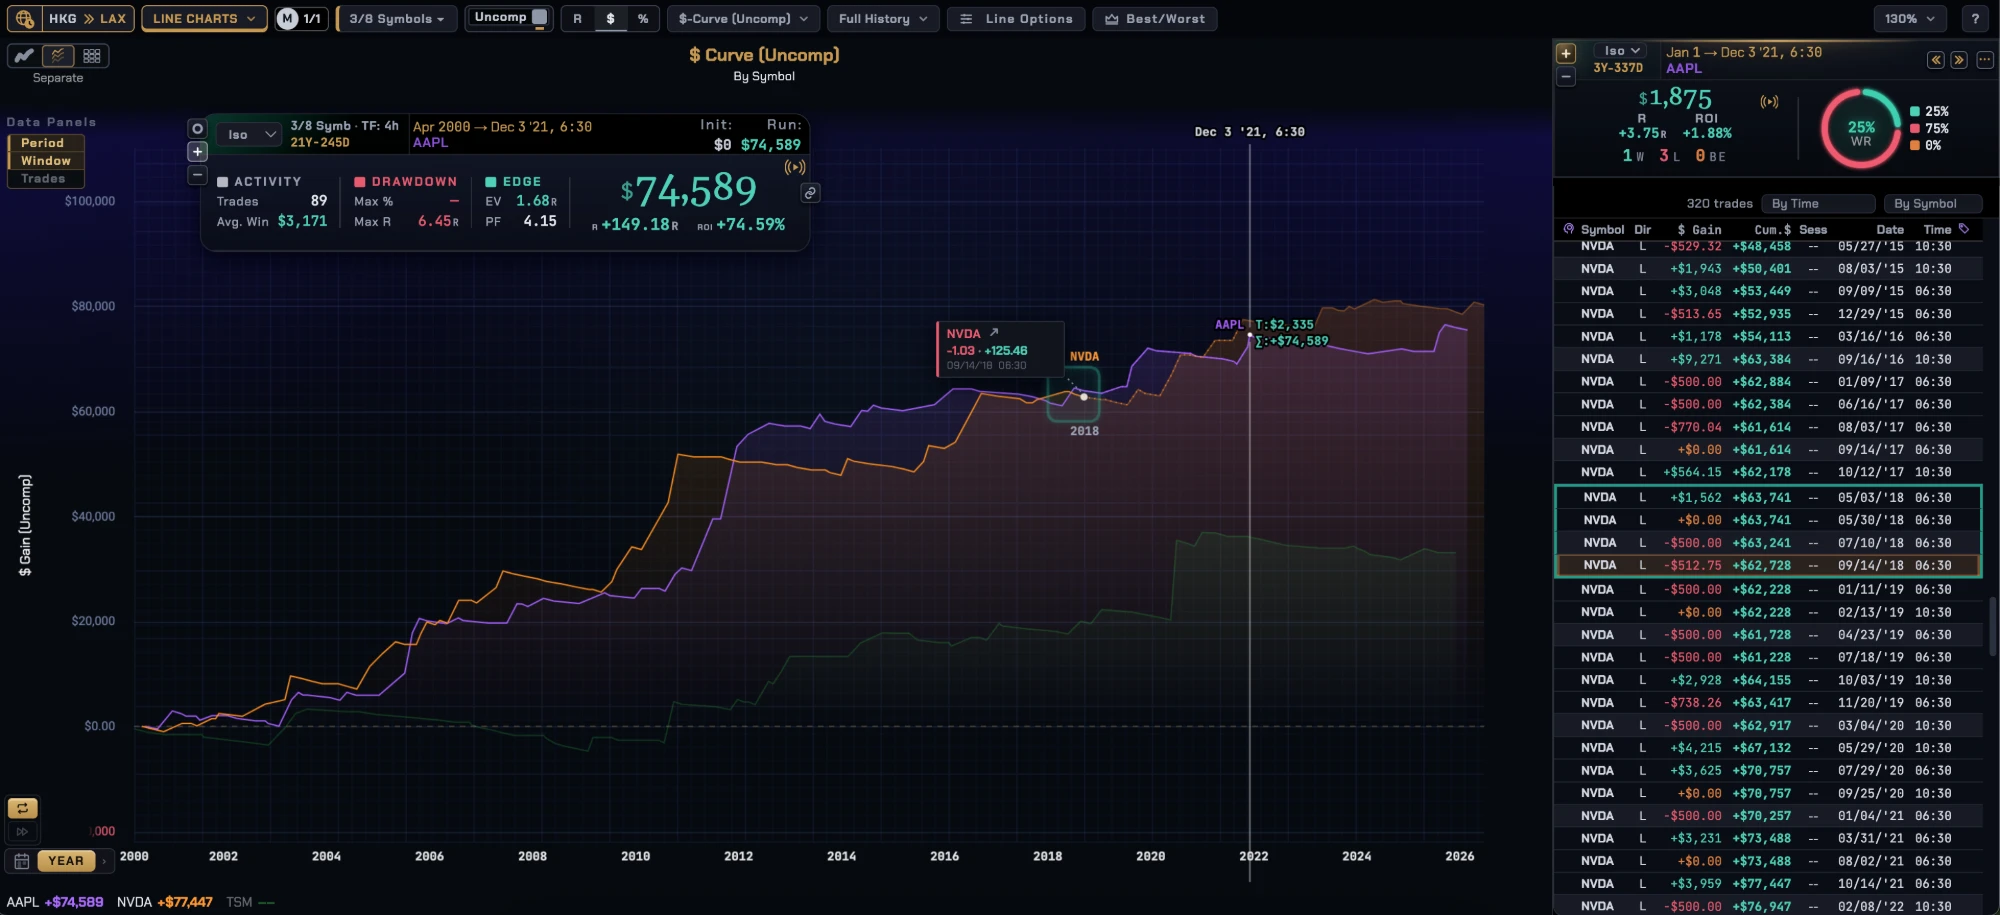Select the % unit toggle
Viewport: 2000px width, 915px height.
click(x=643, y=18)
